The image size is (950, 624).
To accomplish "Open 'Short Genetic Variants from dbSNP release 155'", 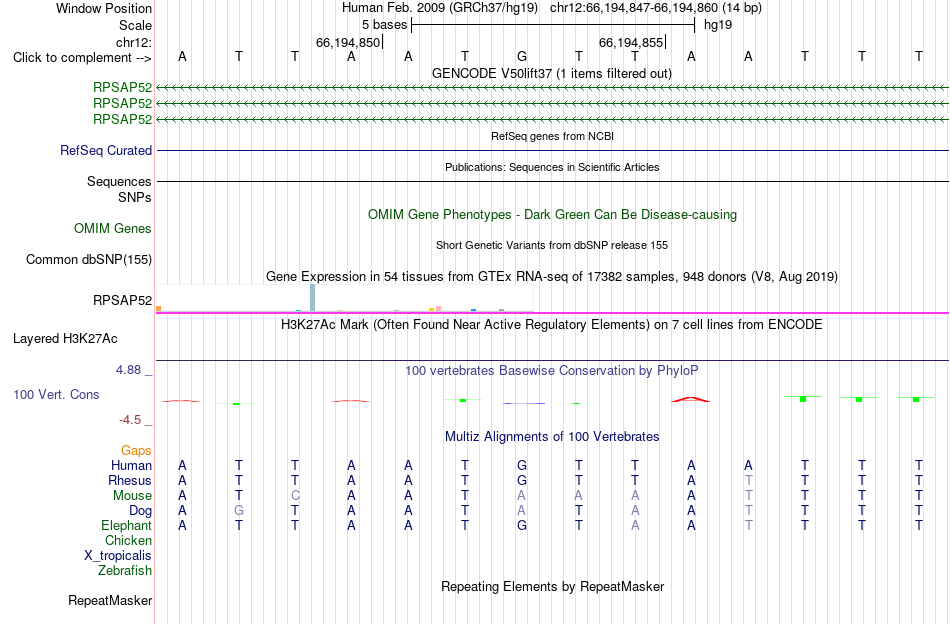I will click(x=552, y=245).
